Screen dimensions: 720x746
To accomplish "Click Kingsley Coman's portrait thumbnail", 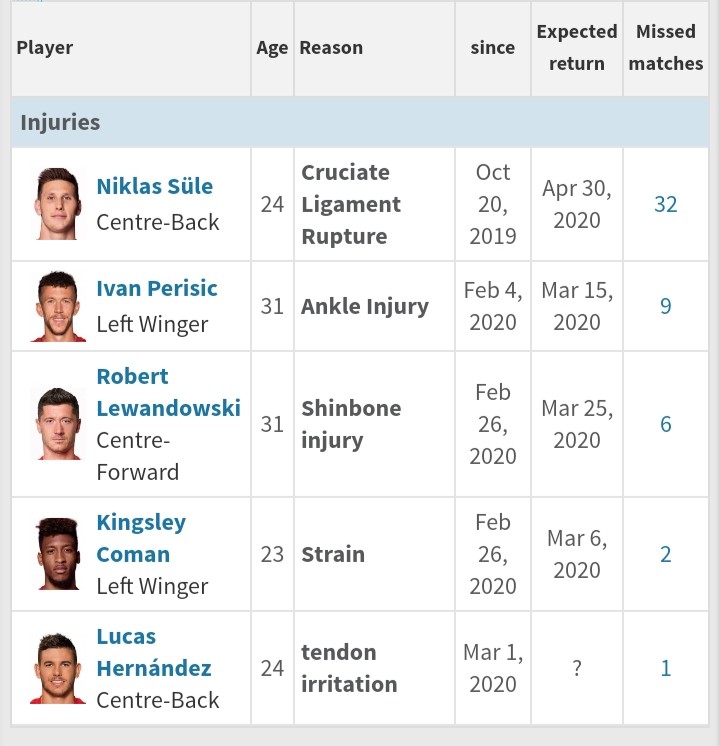I will 58,554.
